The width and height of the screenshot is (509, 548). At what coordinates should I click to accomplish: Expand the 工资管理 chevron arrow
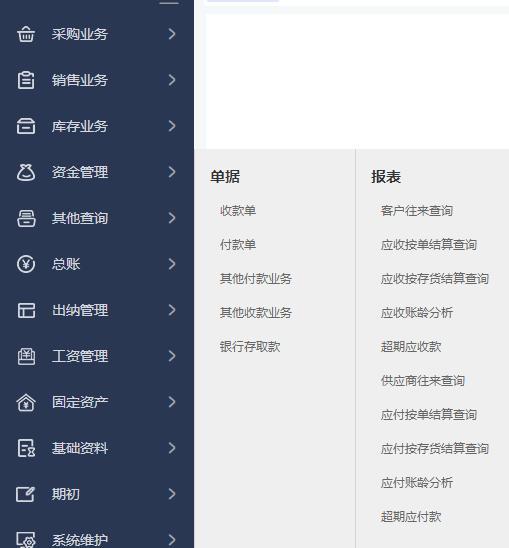[172, 356]
